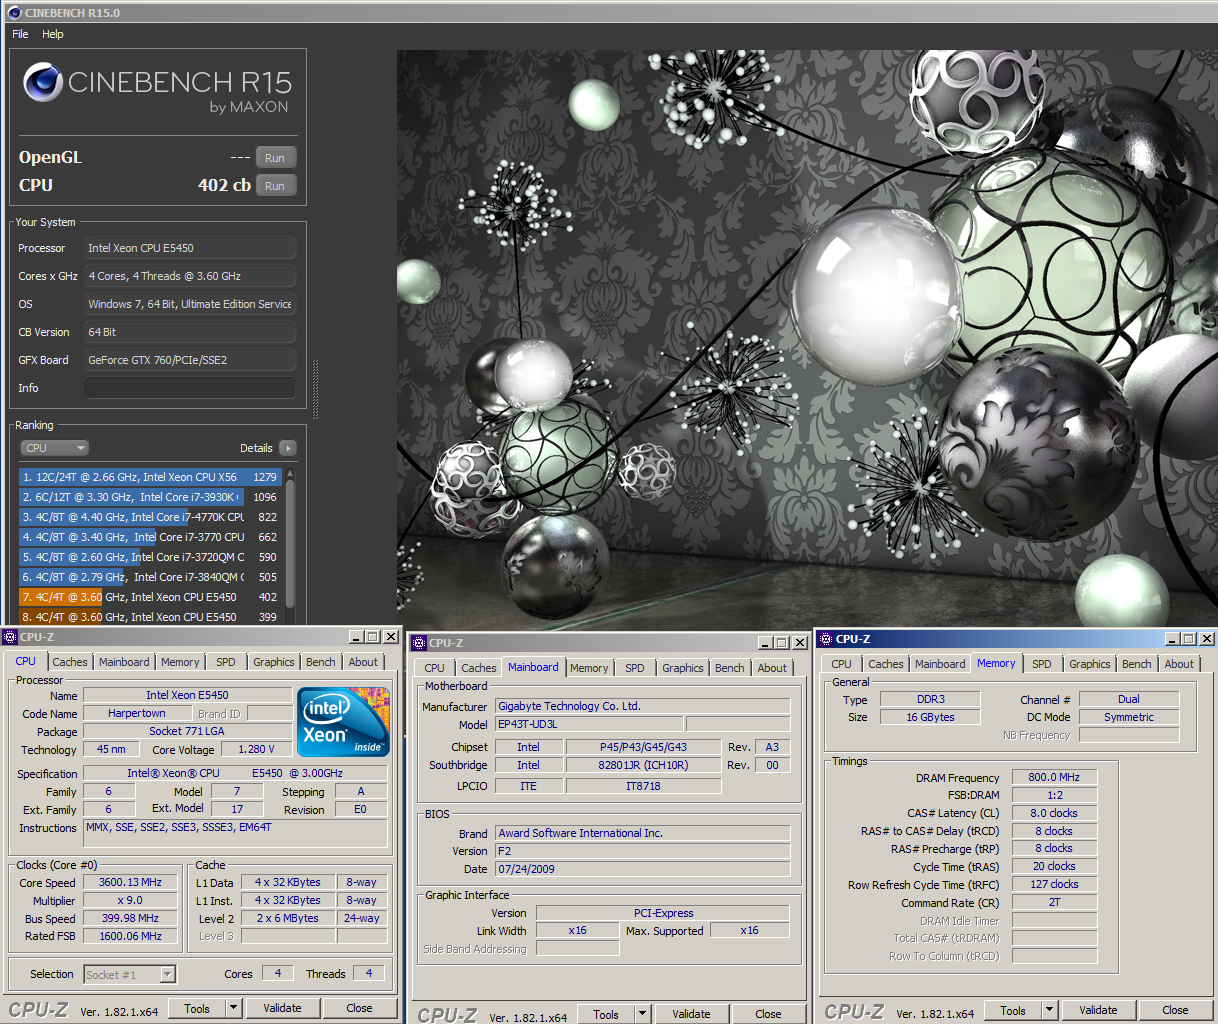Click the rendered Cinebench scene image
The height and width of the screenshot is (1024, 1218).
point(807,338)
